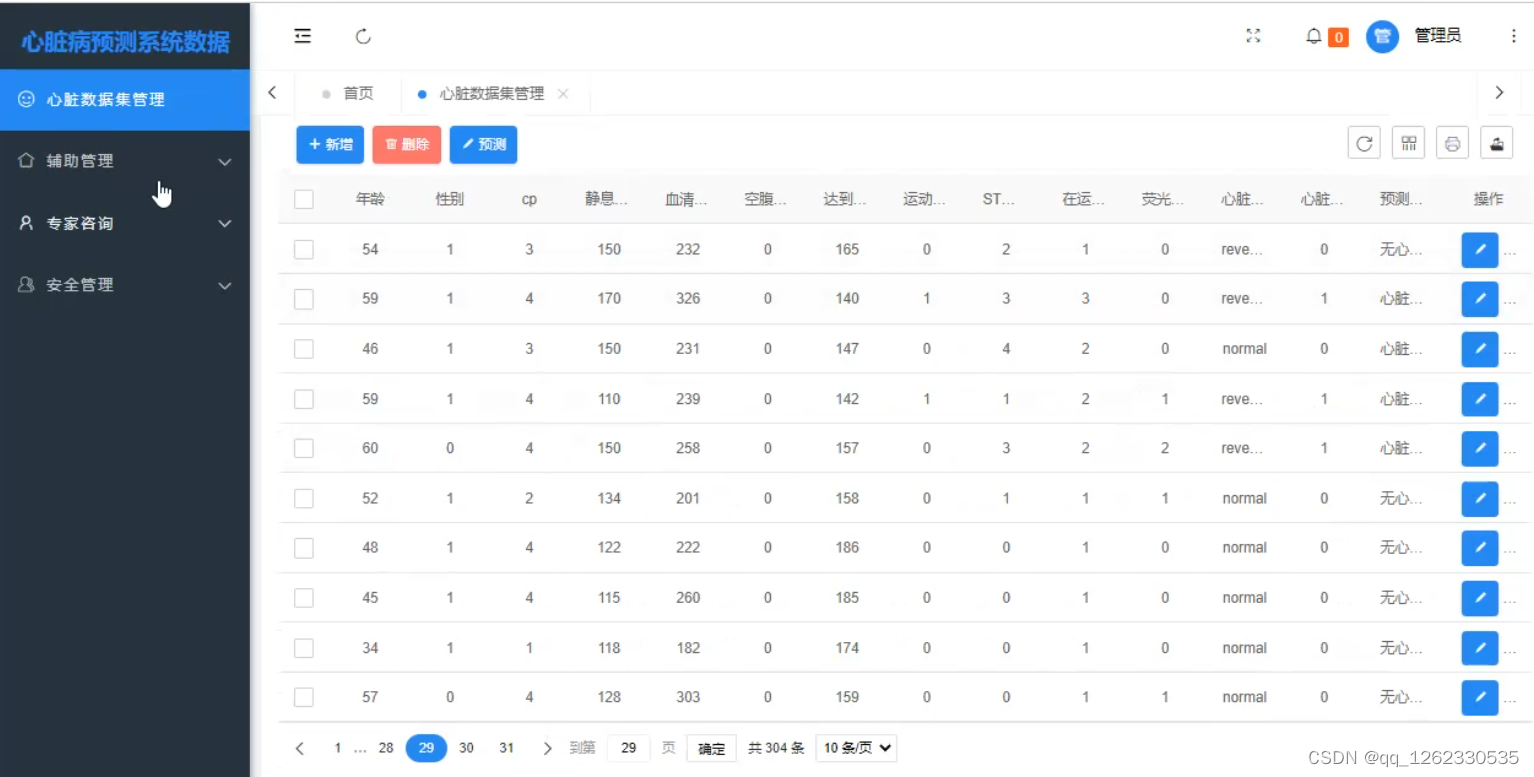Check the row with age 45
Viewport: 1534px width, 777px height.
pyautogui.click(x=304, y=598)
